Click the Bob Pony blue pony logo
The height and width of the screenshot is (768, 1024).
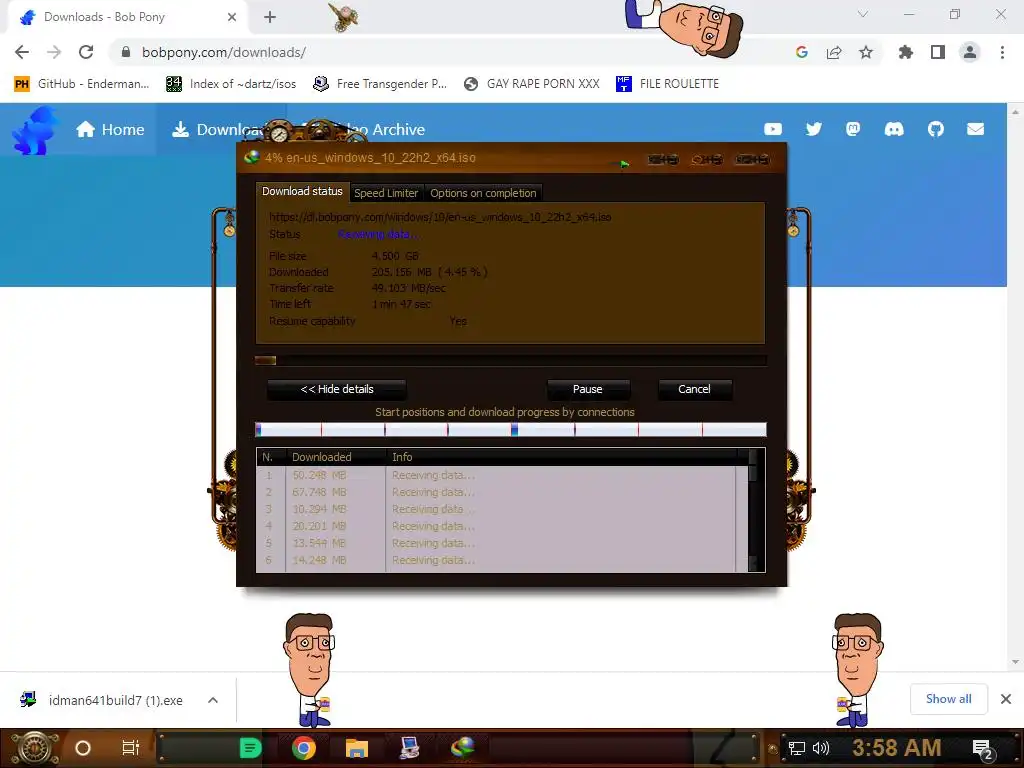[x=35, y=131]
